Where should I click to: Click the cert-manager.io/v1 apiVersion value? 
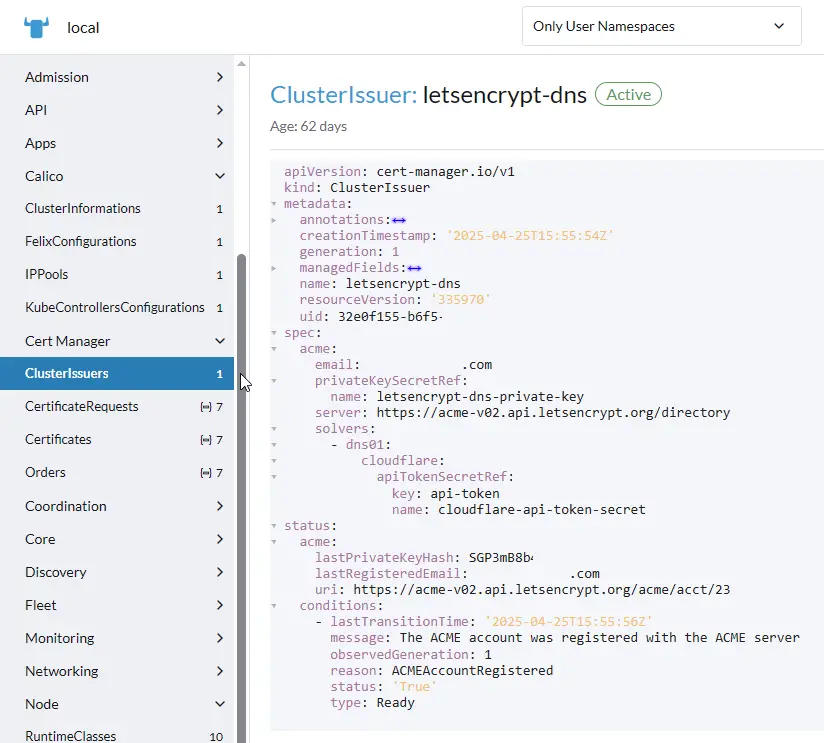[x=446, y=172]
